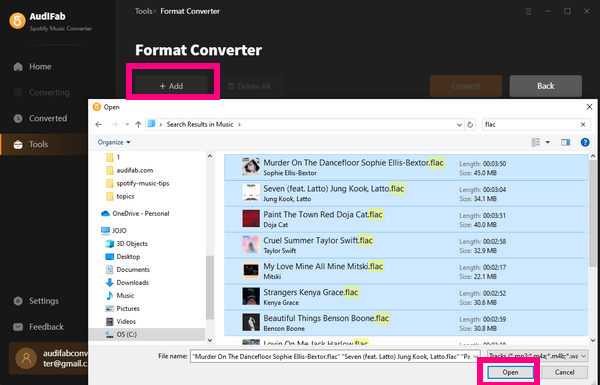Click the Open button in dialog
The image size is (600, 385).
510,372
